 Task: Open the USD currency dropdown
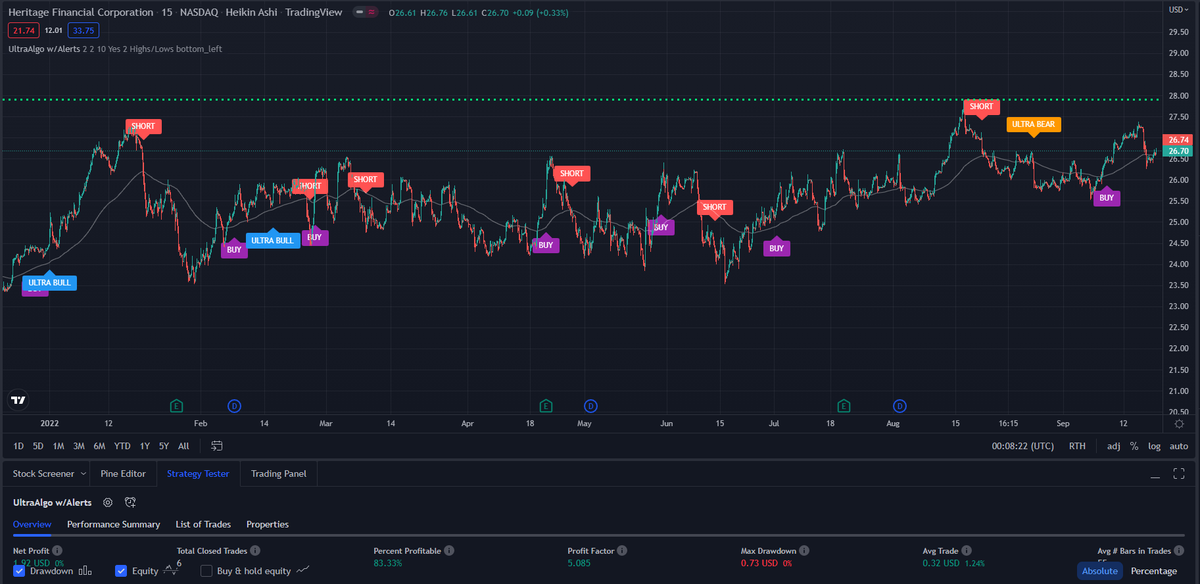(1178, 9)
